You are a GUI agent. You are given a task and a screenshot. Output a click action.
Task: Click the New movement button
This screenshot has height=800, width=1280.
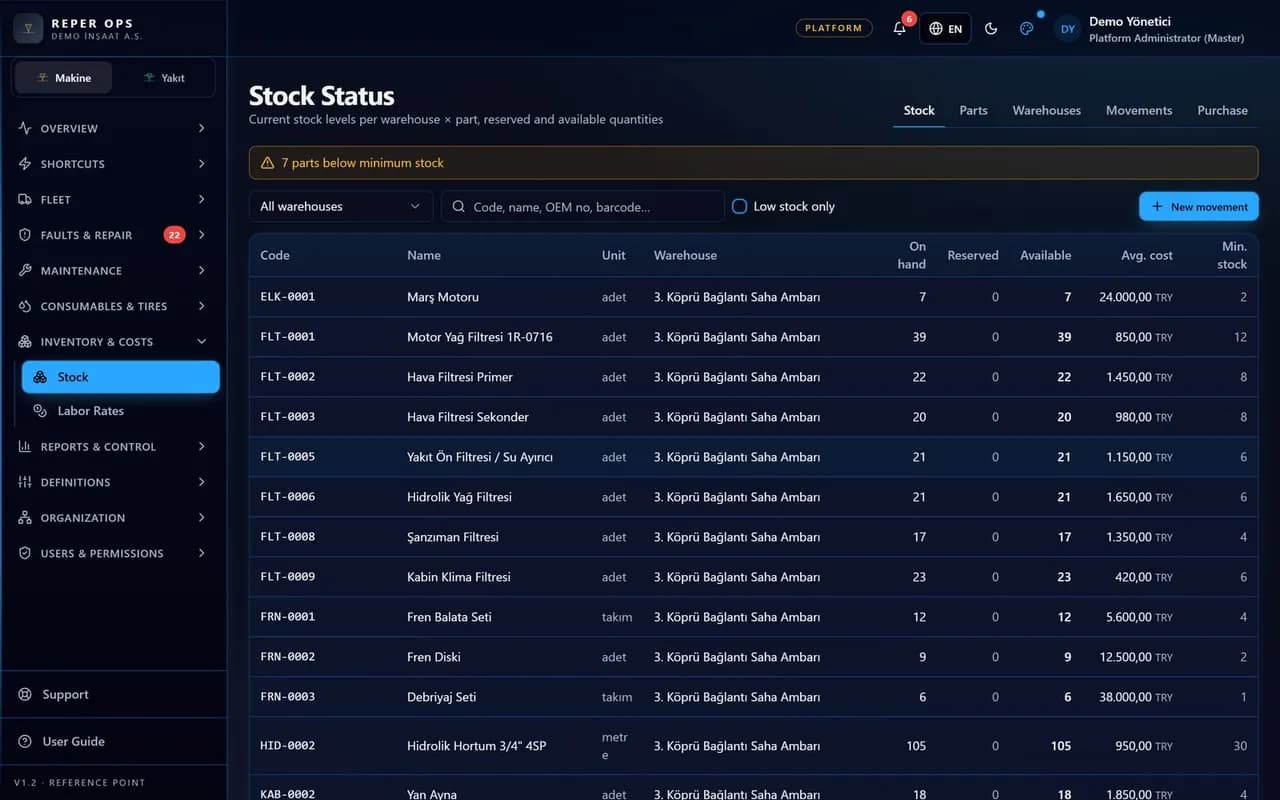1199,206
